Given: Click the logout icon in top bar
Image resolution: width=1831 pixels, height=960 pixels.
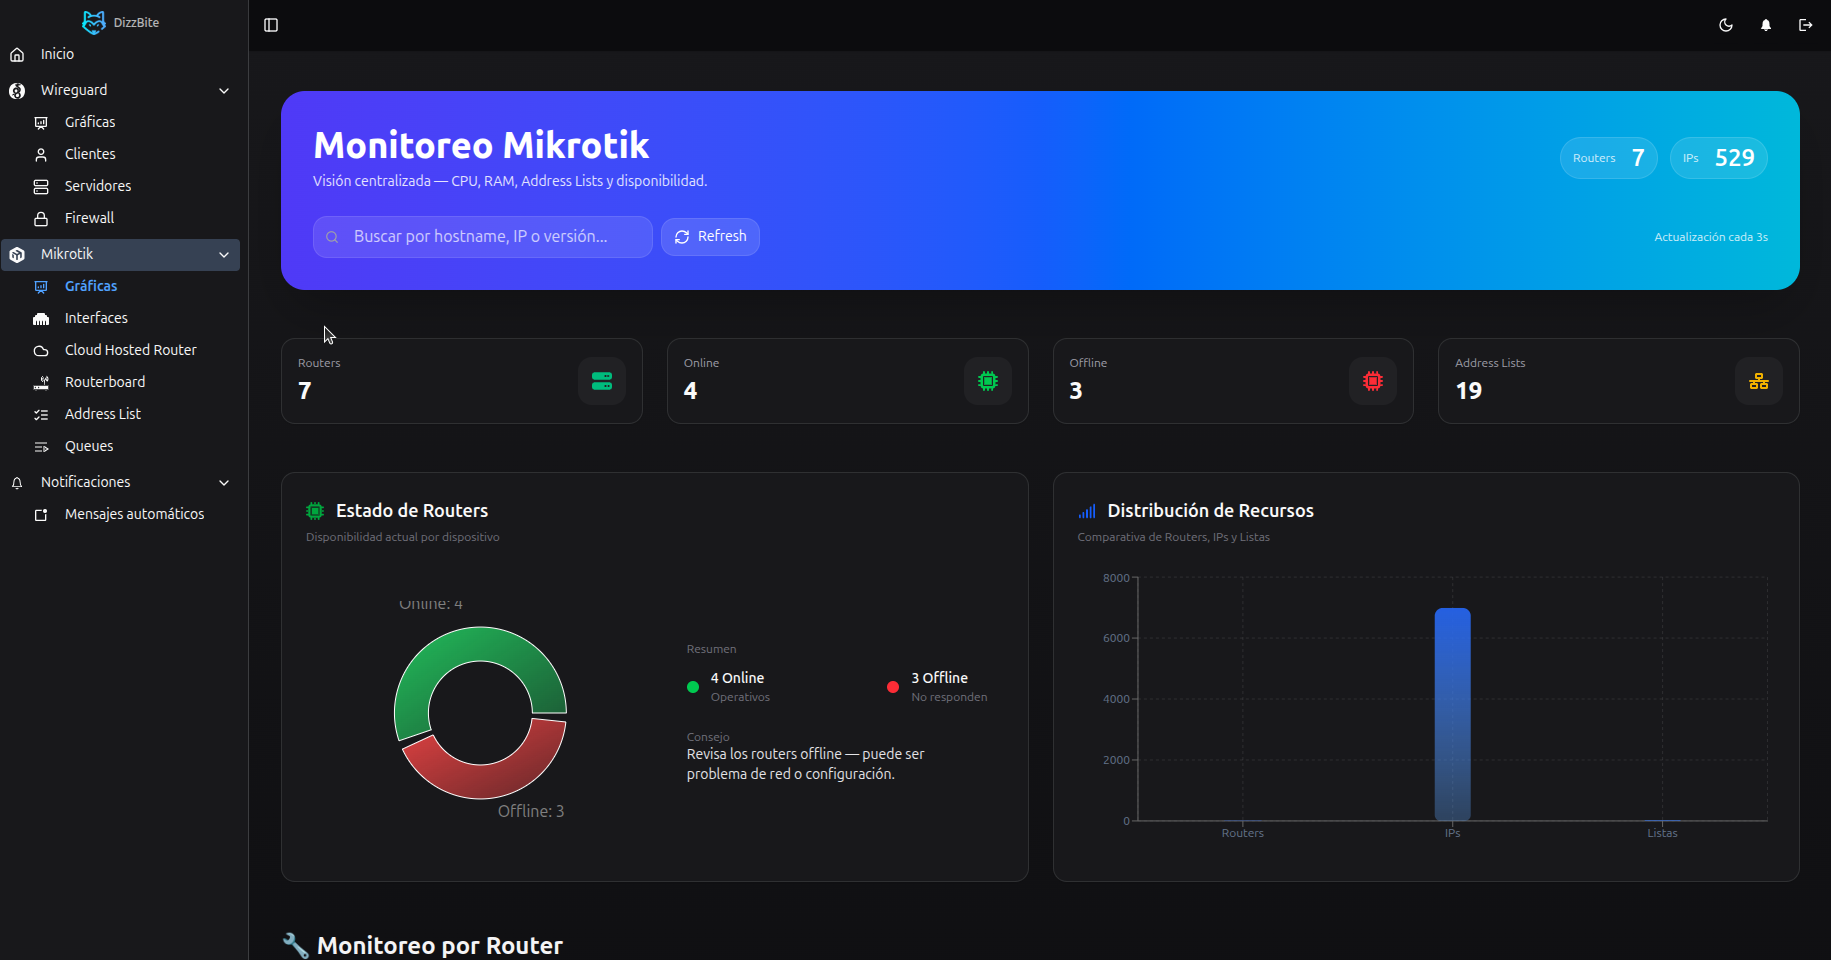Looking at the screenshot, I should 1805,25.
